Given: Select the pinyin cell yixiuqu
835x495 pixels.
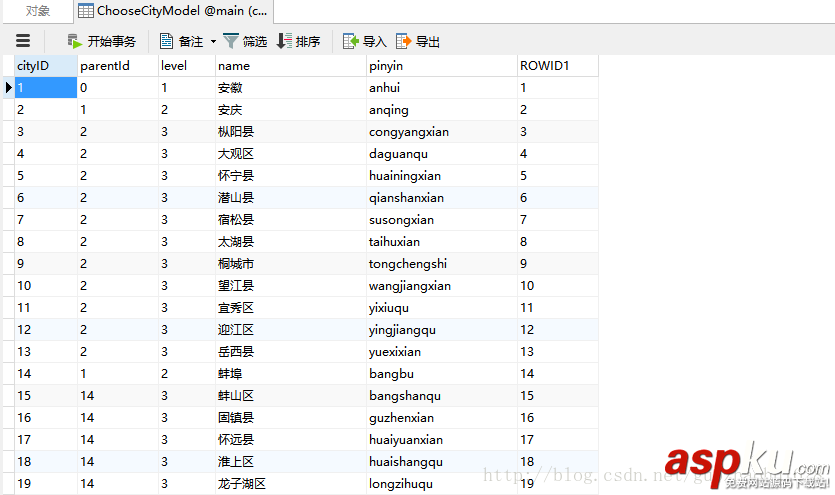Looking at the screenshot, I should [x=442, y=308].
